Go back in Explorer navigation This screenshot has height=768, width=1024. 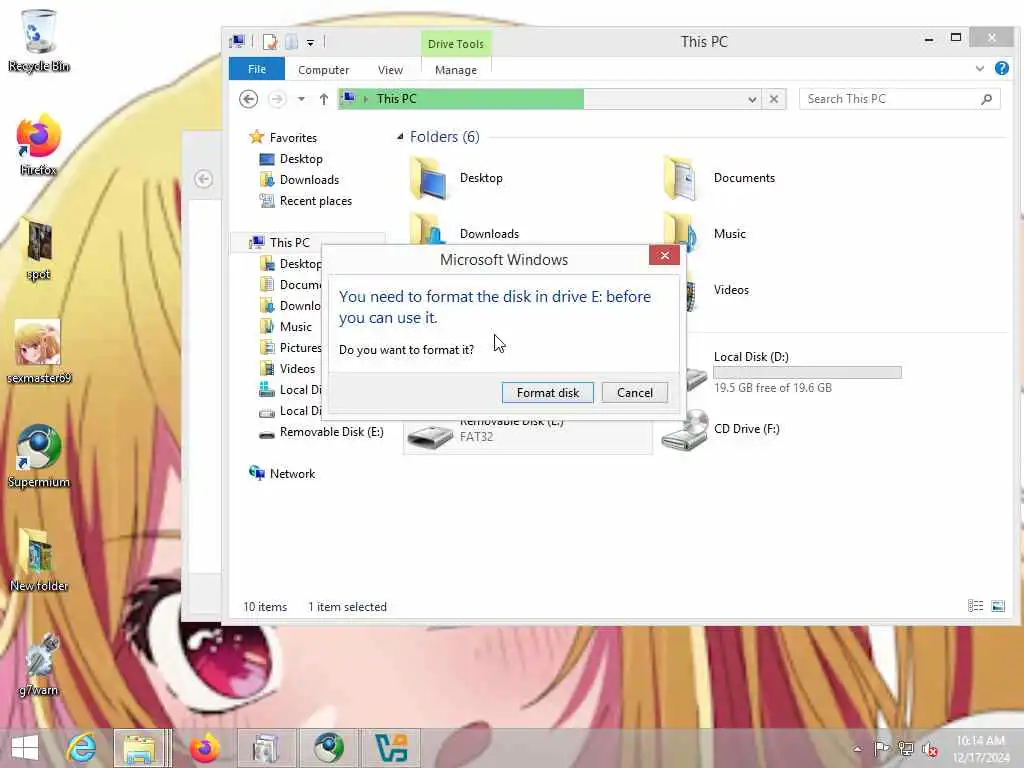[248, 99]
